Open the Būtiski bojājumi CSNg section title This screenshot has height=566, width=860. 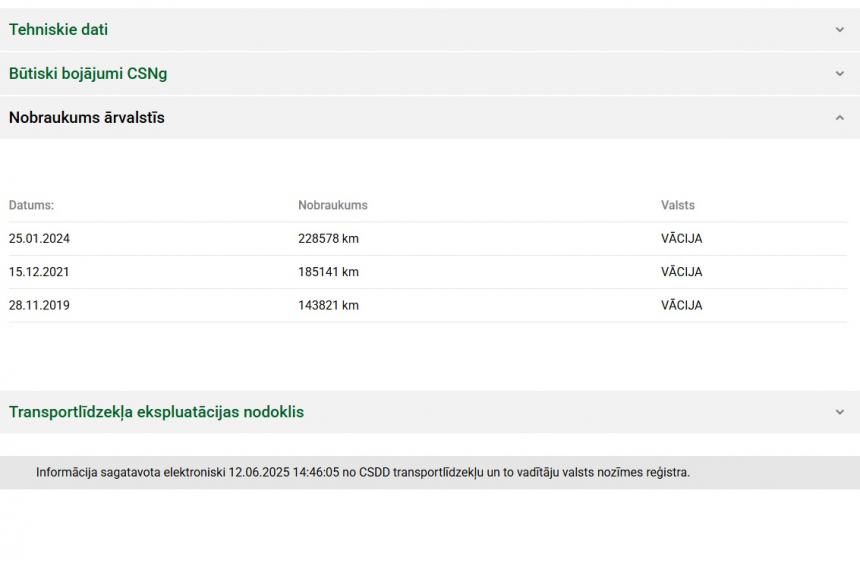(88, 74)
